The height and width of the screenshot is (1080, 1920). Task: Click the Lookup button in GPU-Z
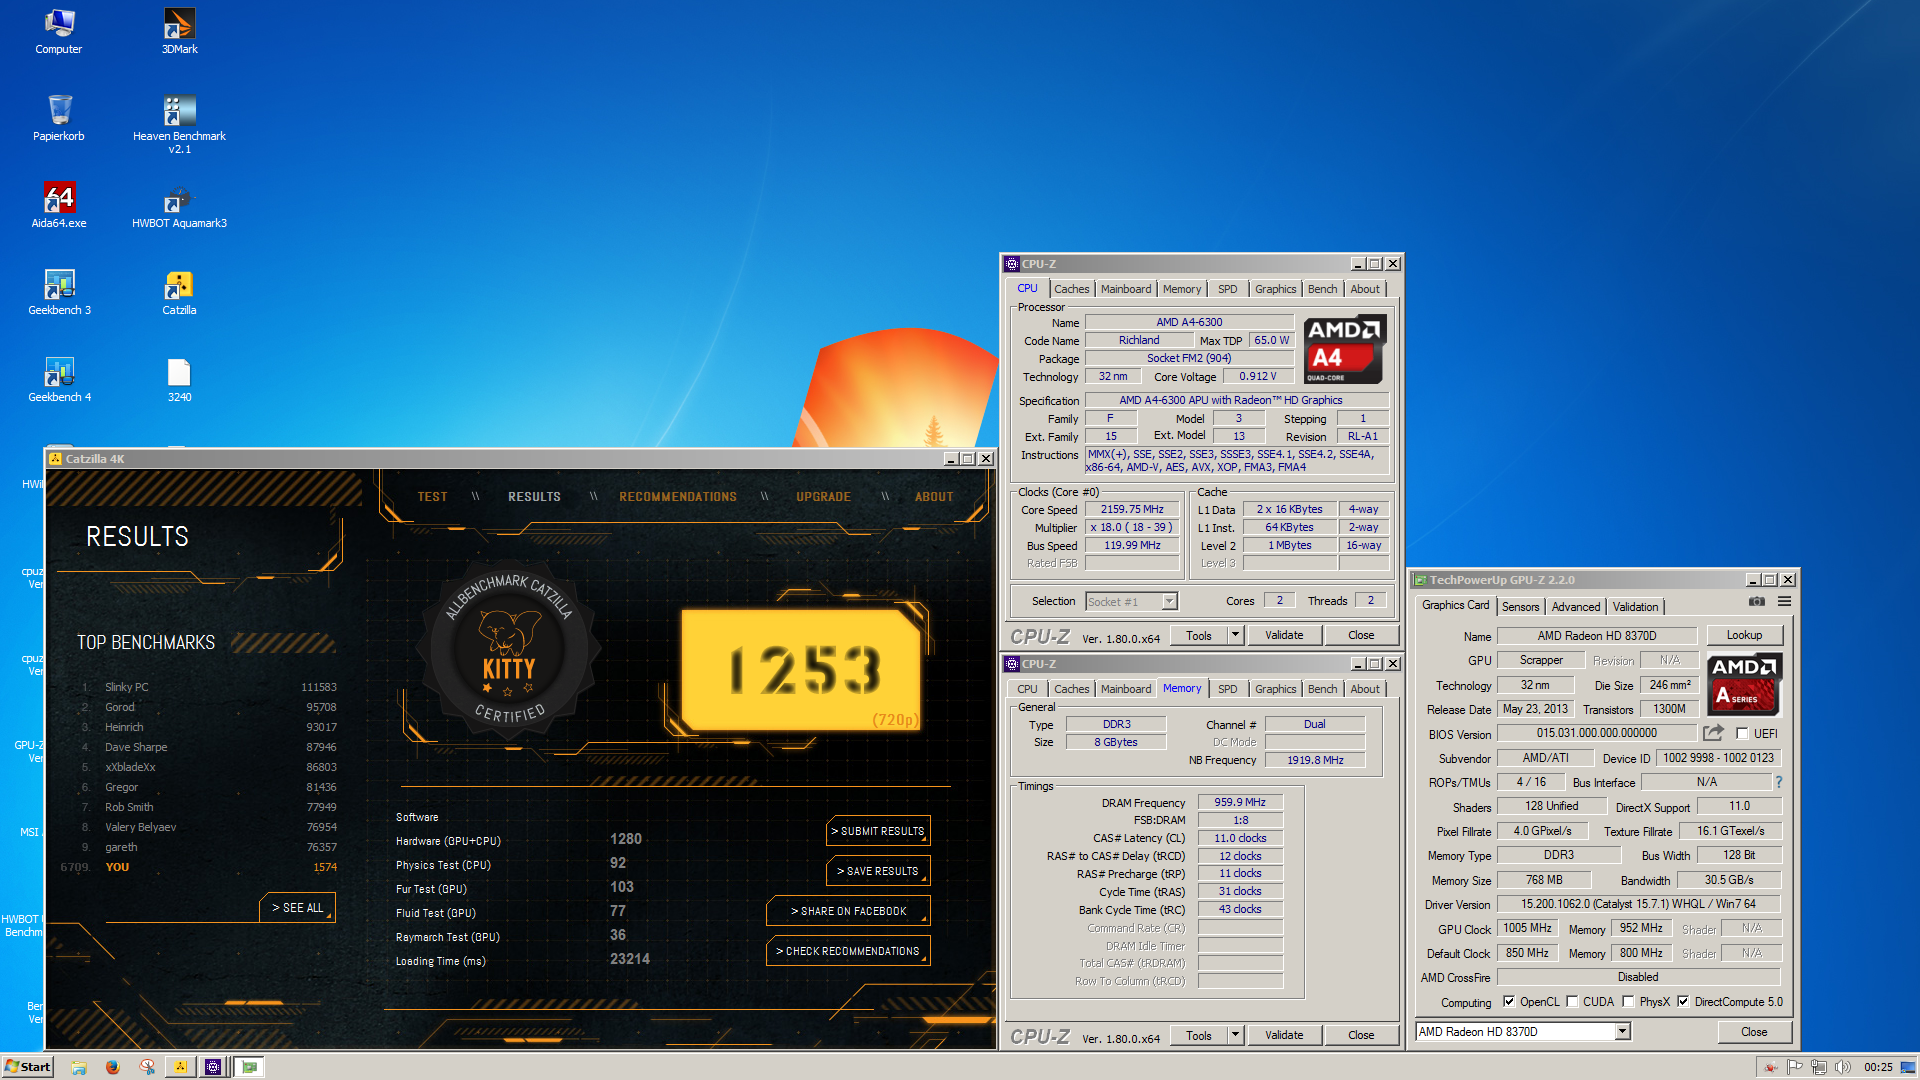tap(1744, 635)
